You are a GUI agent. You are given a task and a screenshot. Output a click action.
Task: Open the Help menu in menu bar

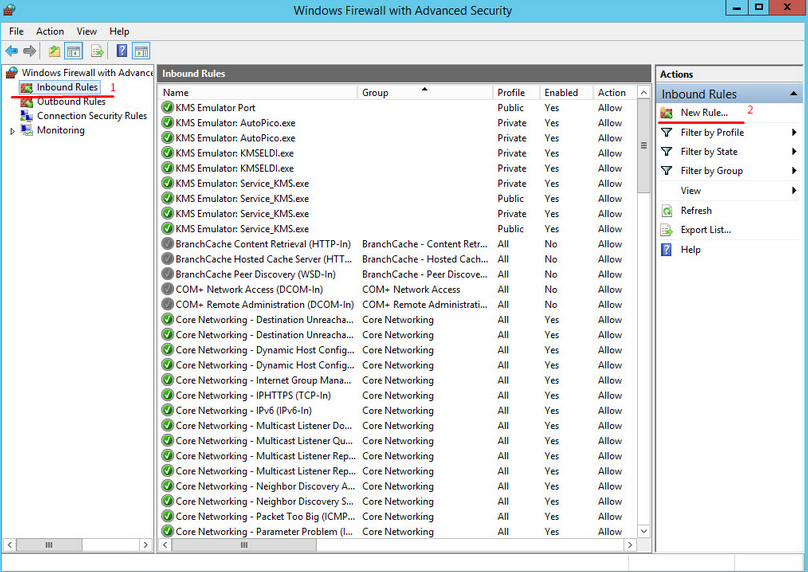(x=119, y=31)
